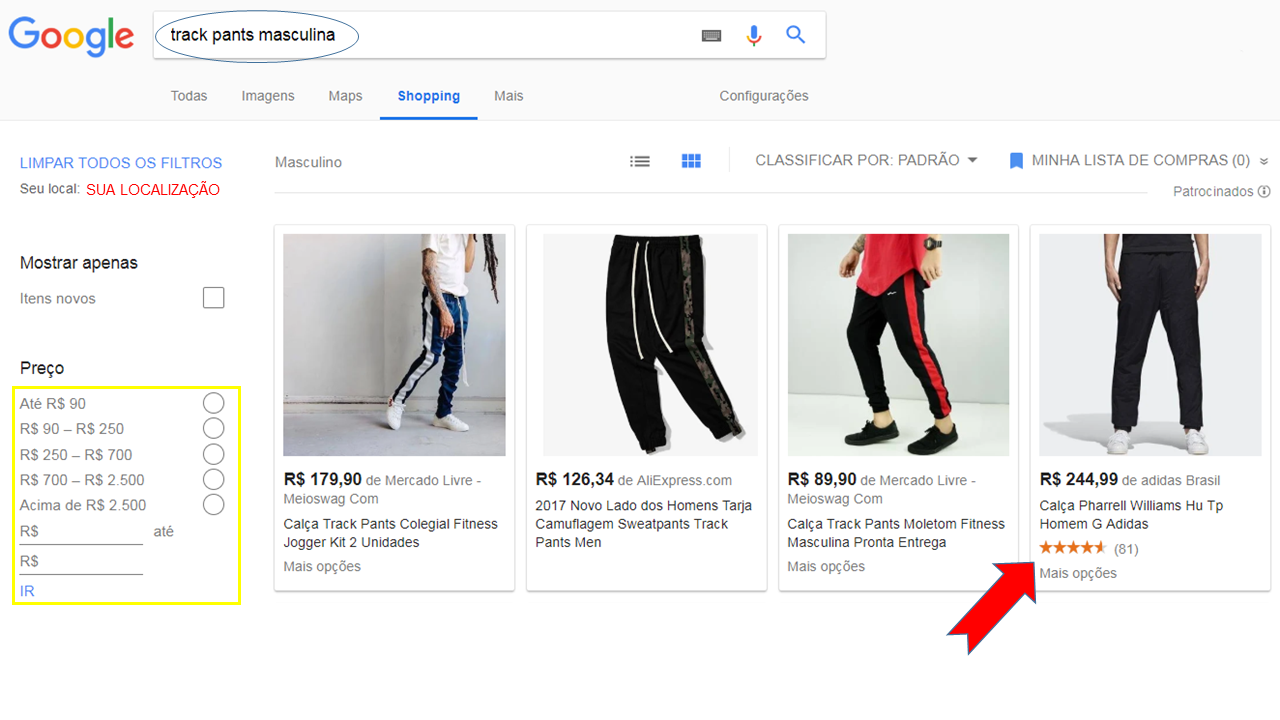Open 2017 Novo Lado dos Homens title
1280x720 pixels.
643,524
